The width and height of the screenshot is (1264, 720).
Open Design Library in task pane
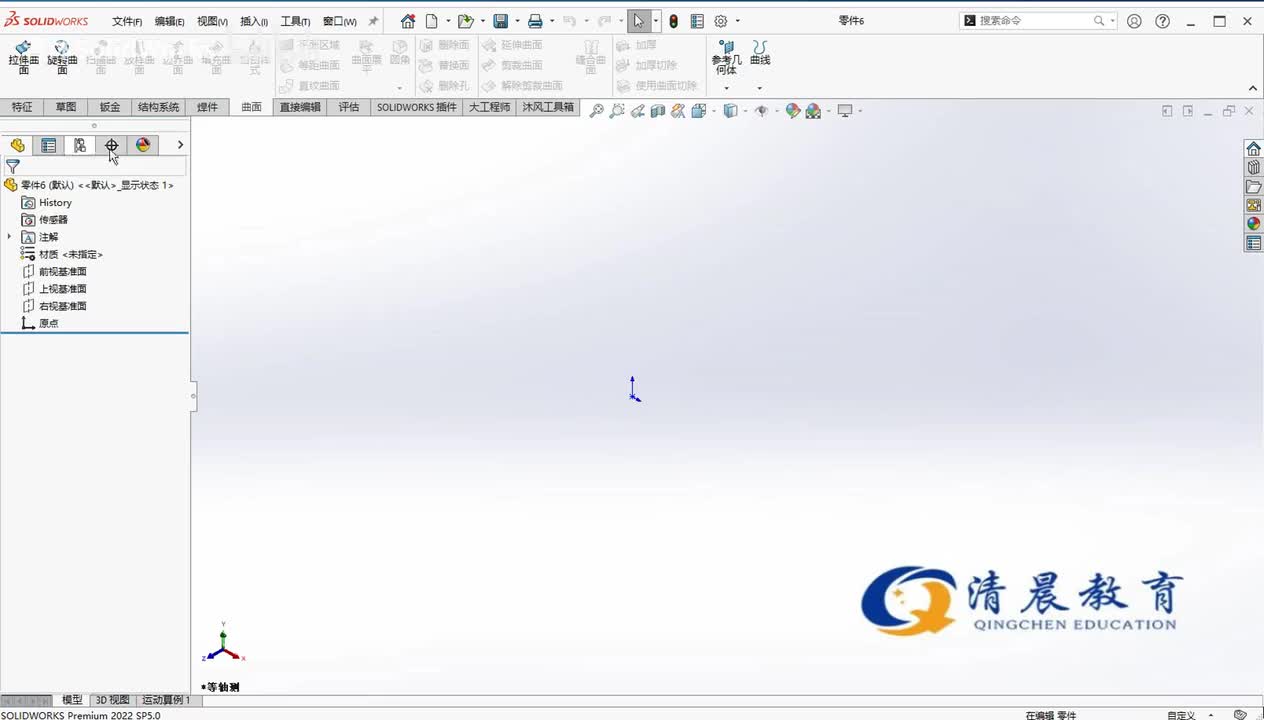[x=1253, y=167]
